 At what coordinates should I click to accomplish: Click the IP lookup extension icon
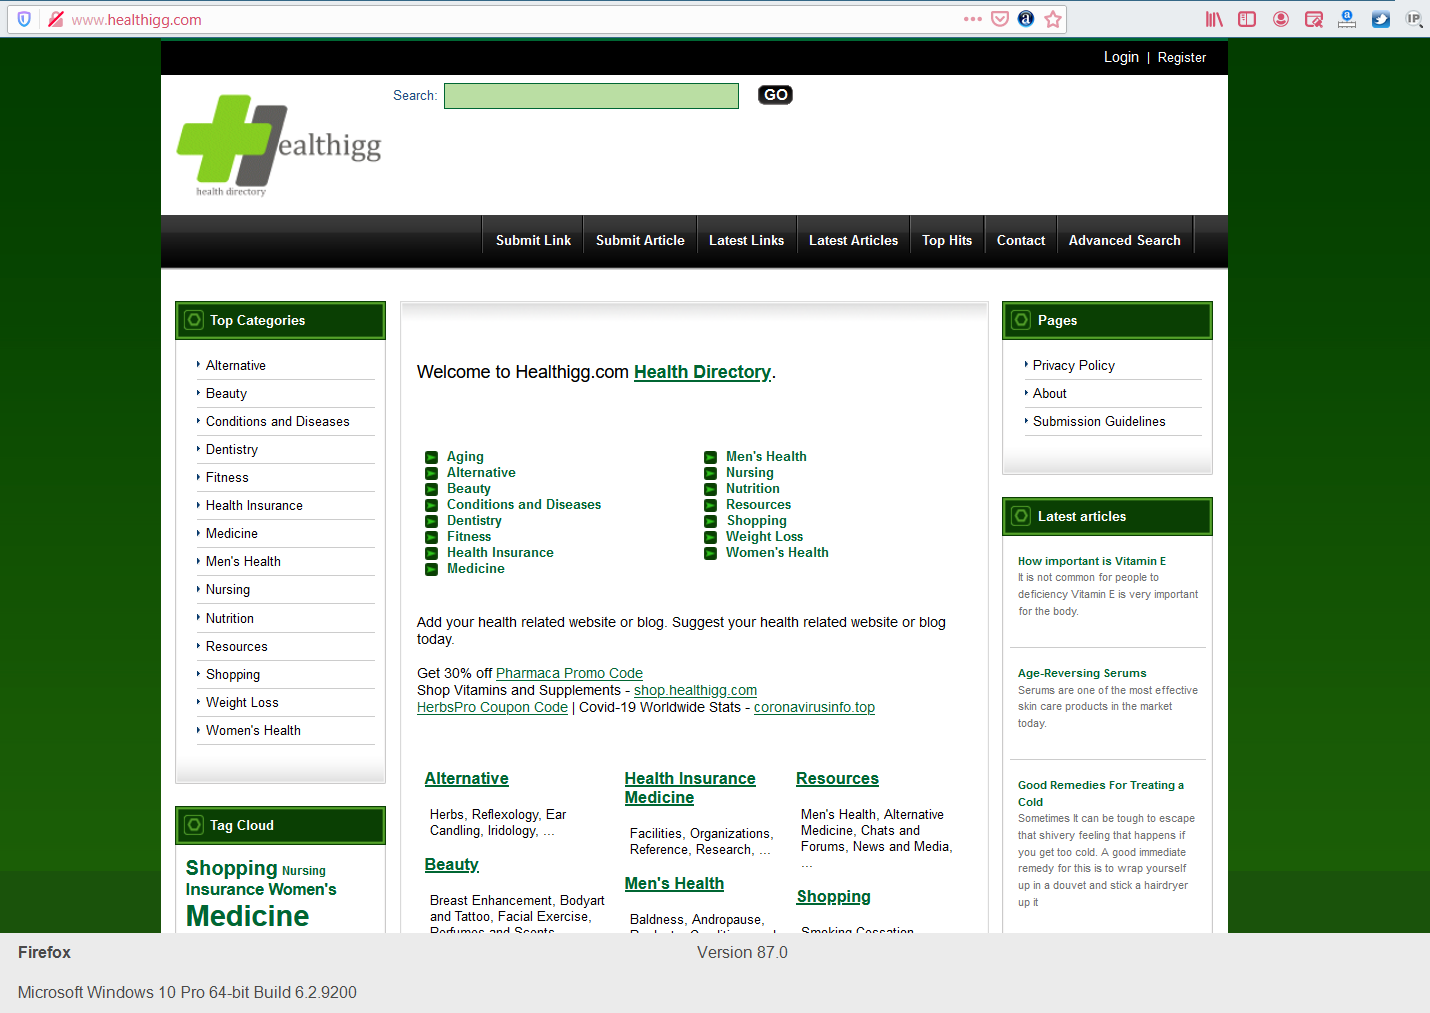(1414, 18)
